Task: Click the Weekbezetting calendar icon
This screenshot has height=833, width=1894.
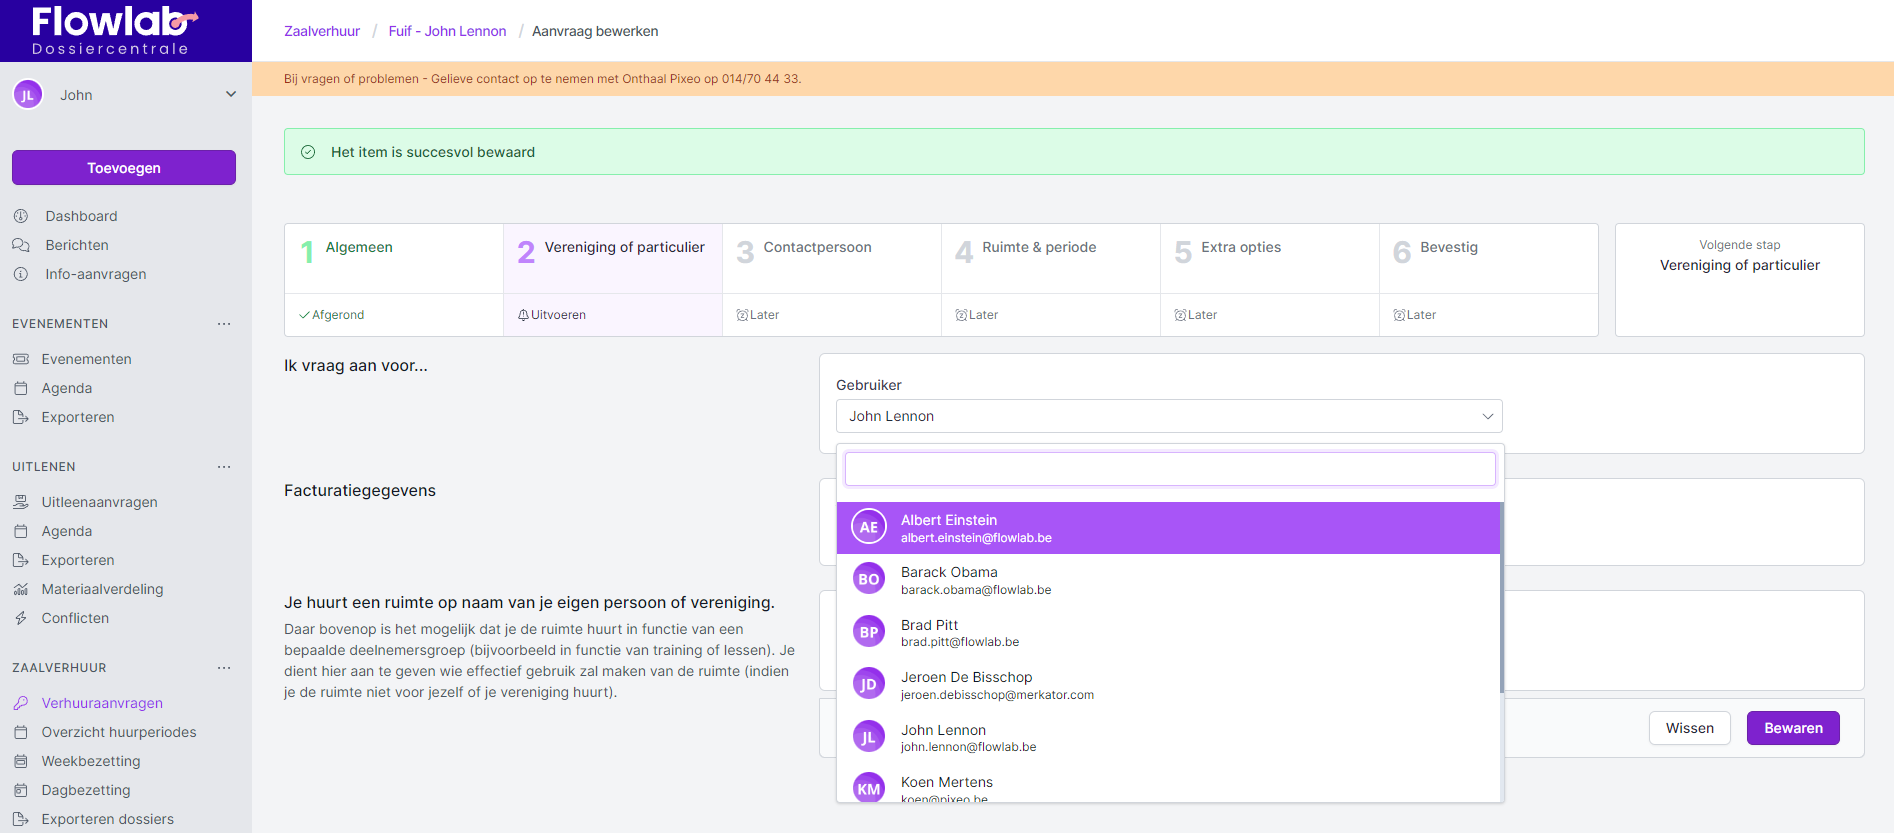Action: (x=21, y=761)
